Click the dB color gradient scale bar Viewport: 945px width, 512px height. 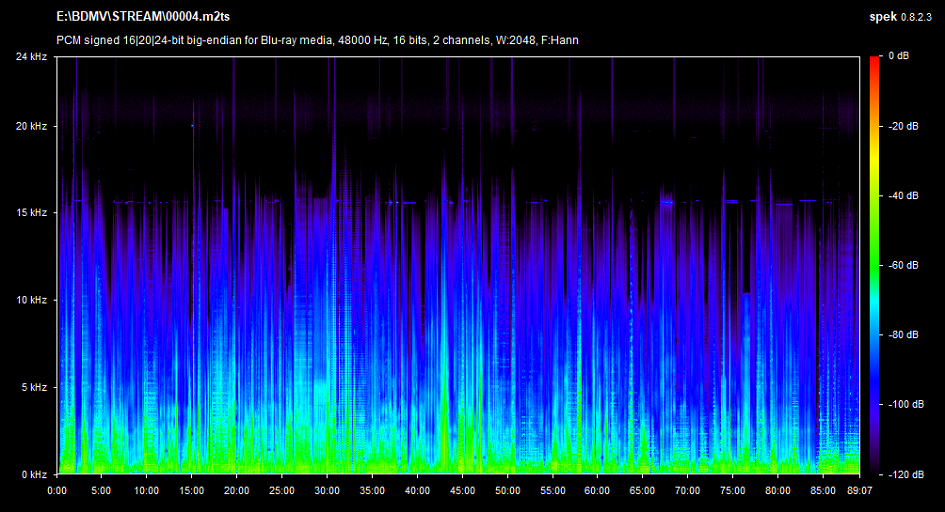point(874,264)
